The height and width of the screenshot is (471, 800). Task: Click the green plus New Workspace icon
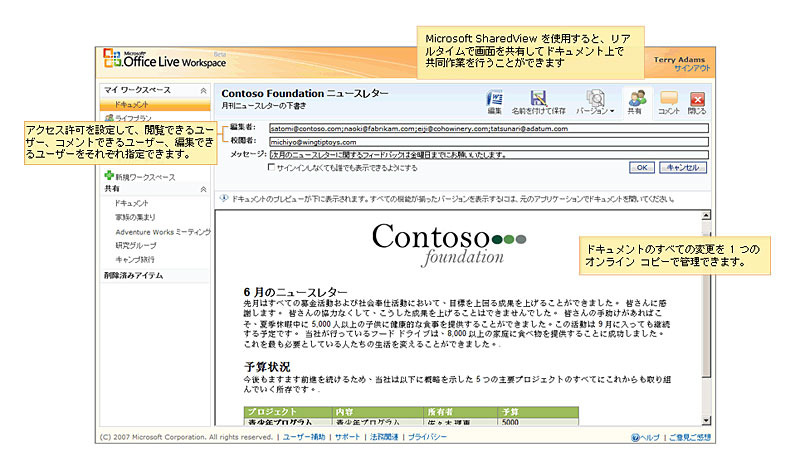[x=109, y=176]
